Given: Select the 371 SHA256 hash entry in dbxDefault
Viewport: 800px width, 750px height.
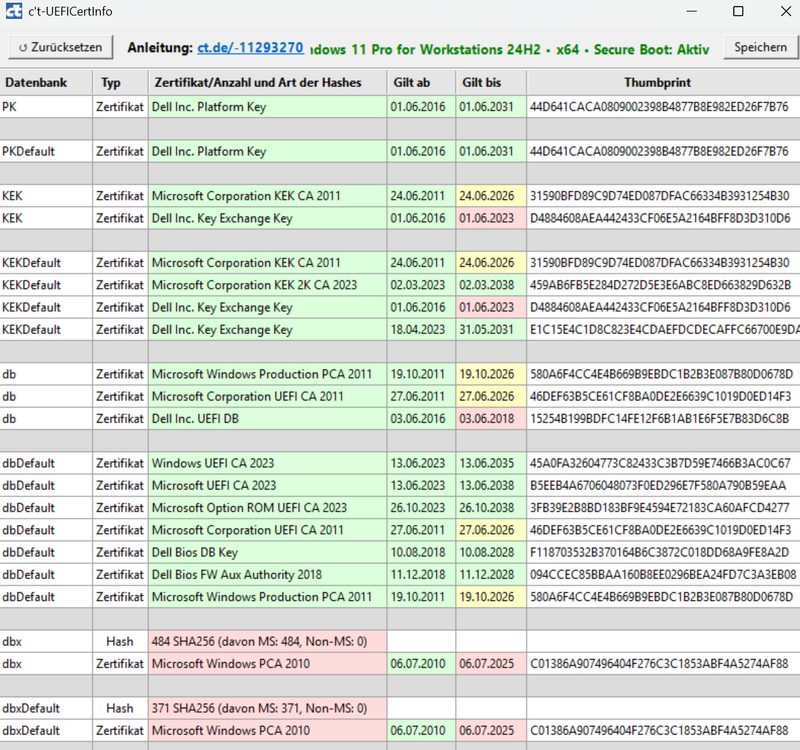Looking at the screenshot, I should tap(267, 709).
